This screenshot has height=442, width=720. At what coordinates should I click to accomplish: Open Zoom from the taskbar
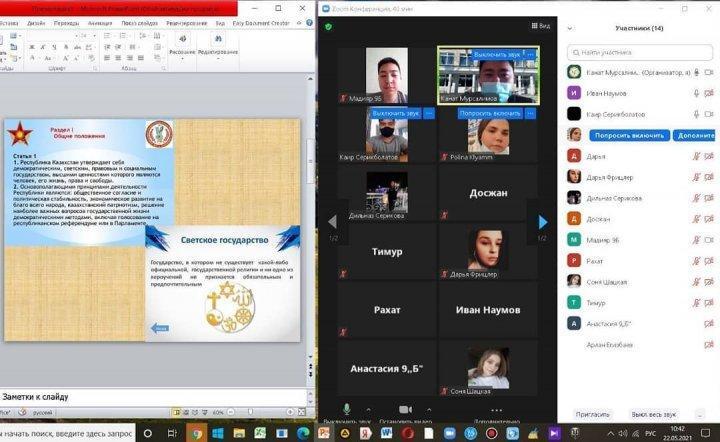pos(450,433)
